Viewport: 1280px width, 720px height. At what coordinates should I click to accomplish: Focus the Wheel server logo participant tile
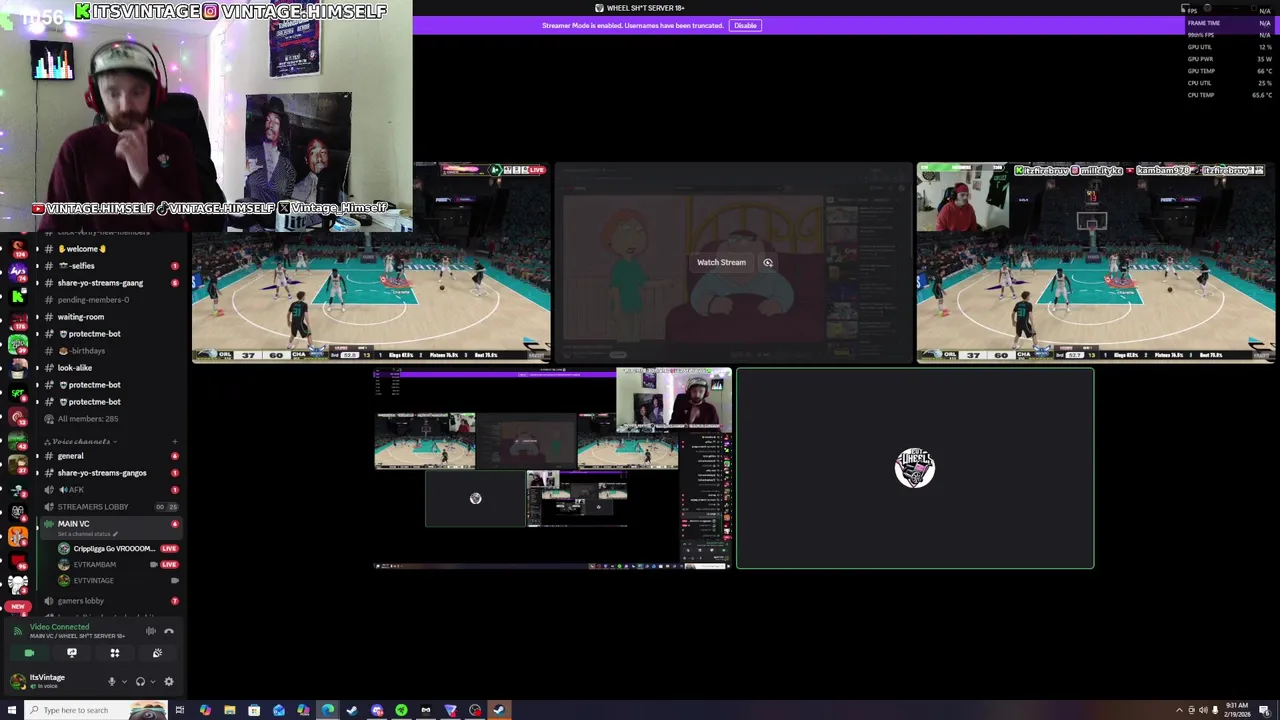[915, 468]
